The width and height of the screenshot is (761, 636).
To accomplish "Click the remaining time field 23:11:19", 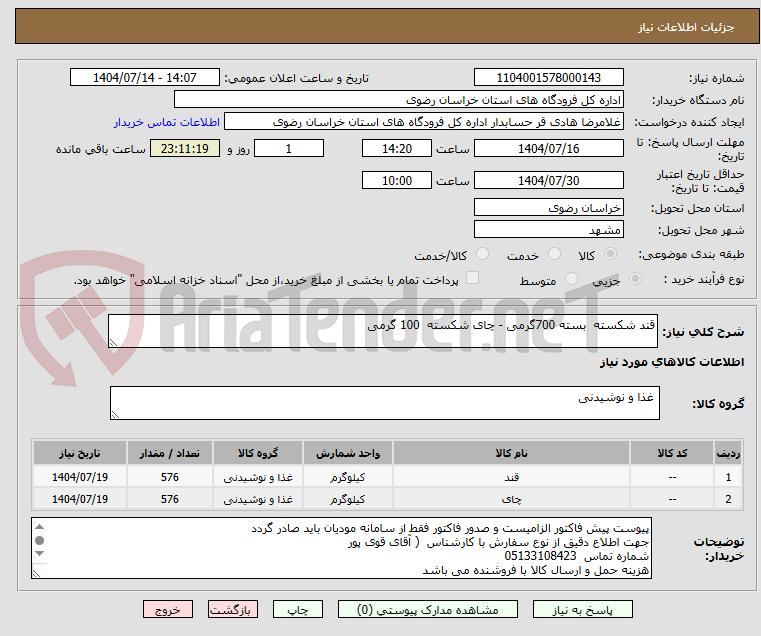I will click(x=185, y=149).
